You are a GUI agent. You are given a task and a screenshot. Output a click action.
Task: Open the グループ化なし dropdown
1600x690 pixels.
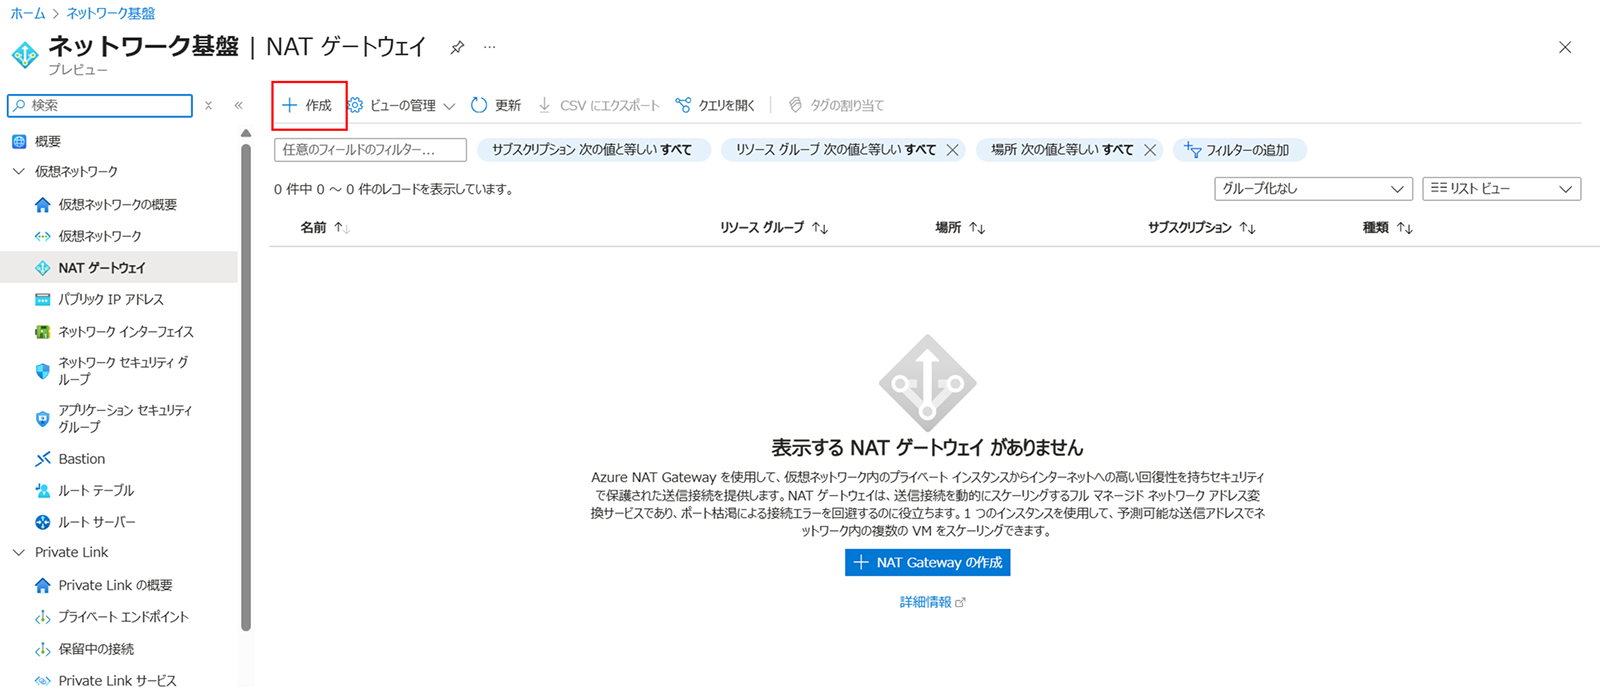tap(1313, 189)
